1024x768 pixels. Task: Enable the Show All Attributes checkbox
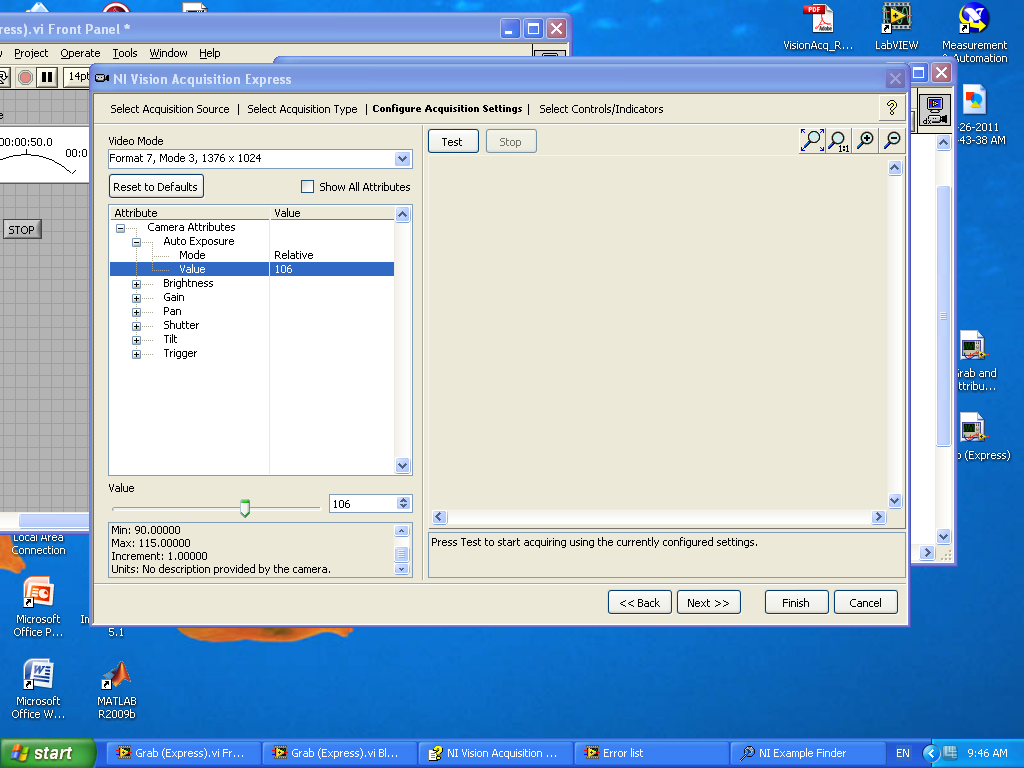pyautogui.click(x=308, y=187)
